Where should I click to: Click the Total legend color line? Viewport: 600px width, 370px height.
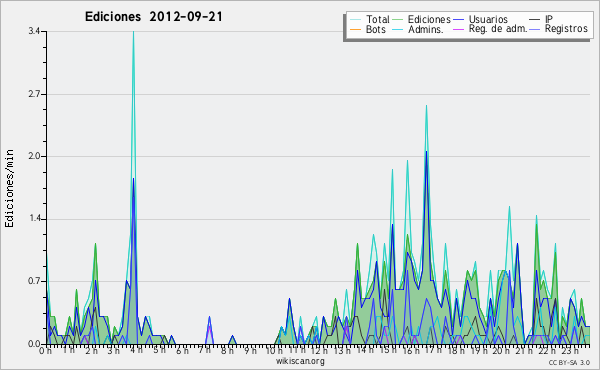(x=355, y=20)
